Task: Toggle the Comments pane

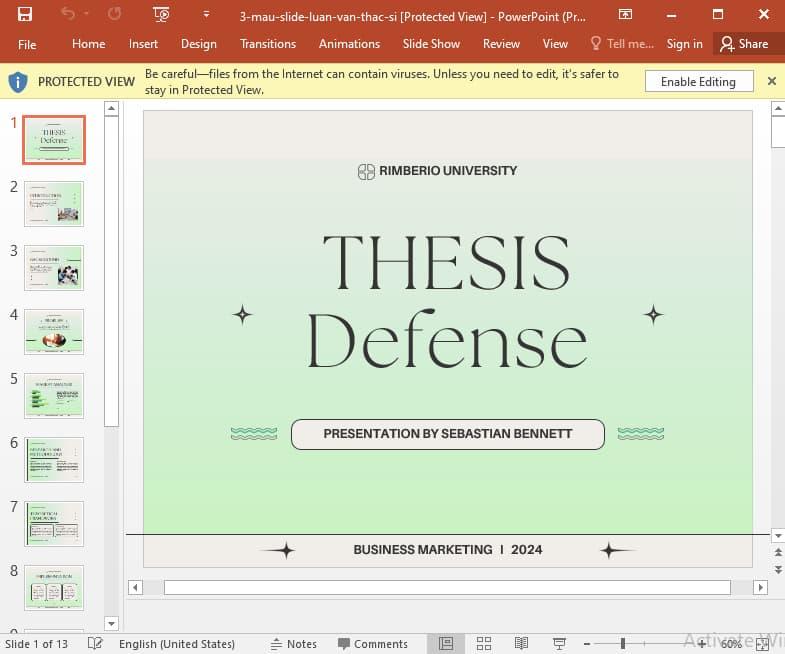Action: (x=372, y=644)
